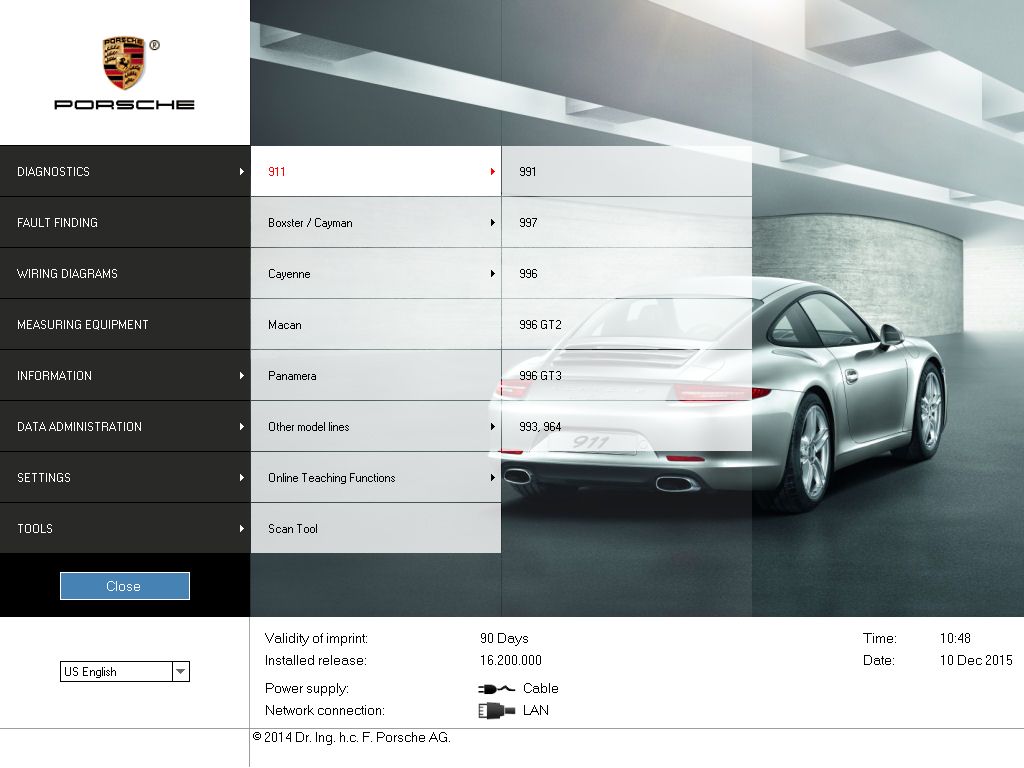The width and height of the screenshot is (1024, 768).
Task: Expand Other model lines submenu arrow
Action: (492, 426)
